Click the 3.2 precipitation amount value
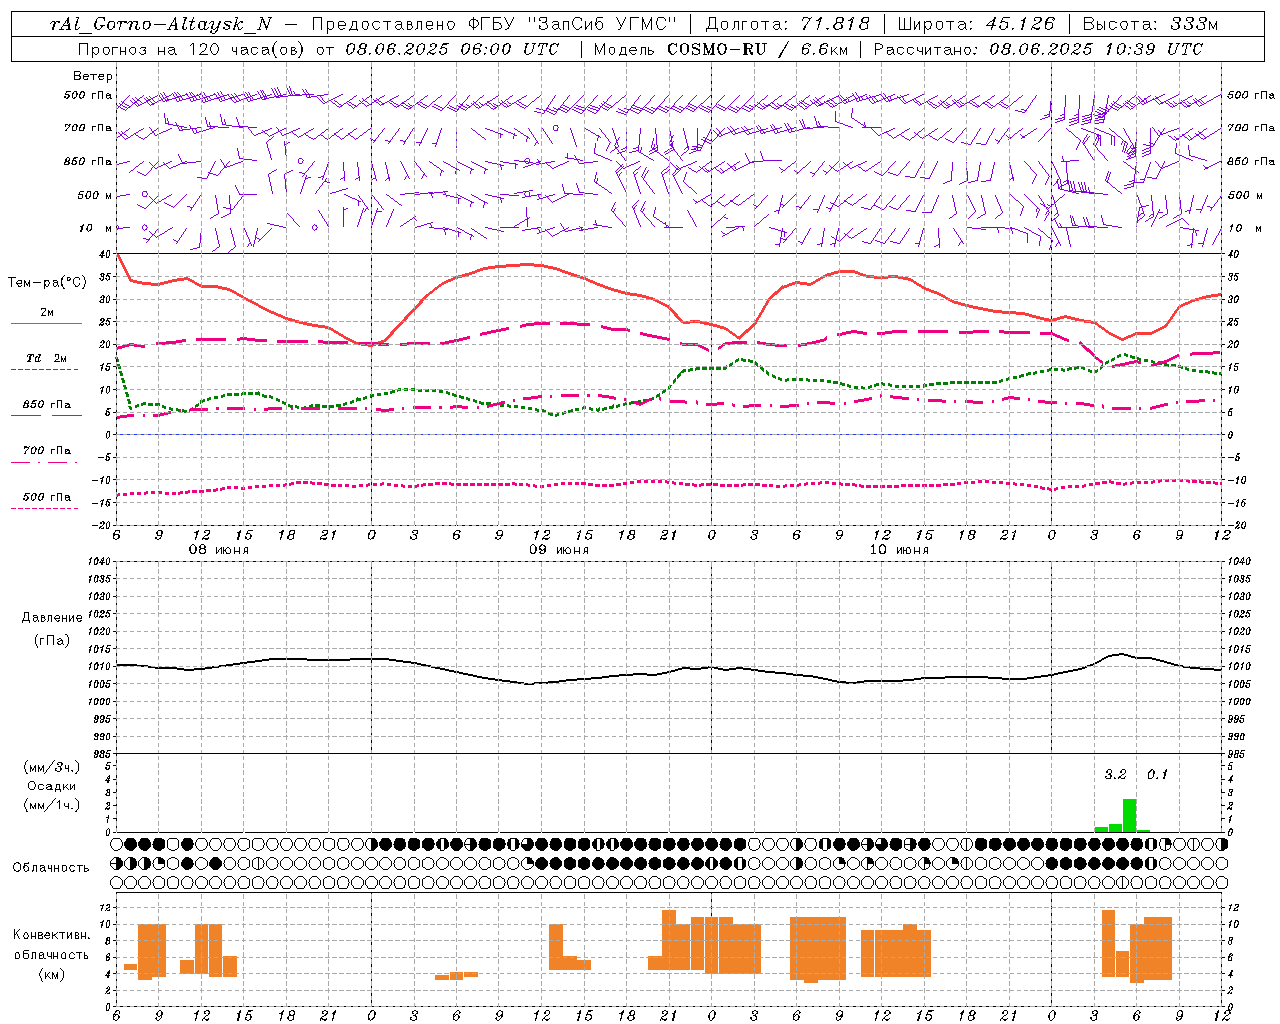Viewport: 1280px width, 1024px height. point(1115,774)
